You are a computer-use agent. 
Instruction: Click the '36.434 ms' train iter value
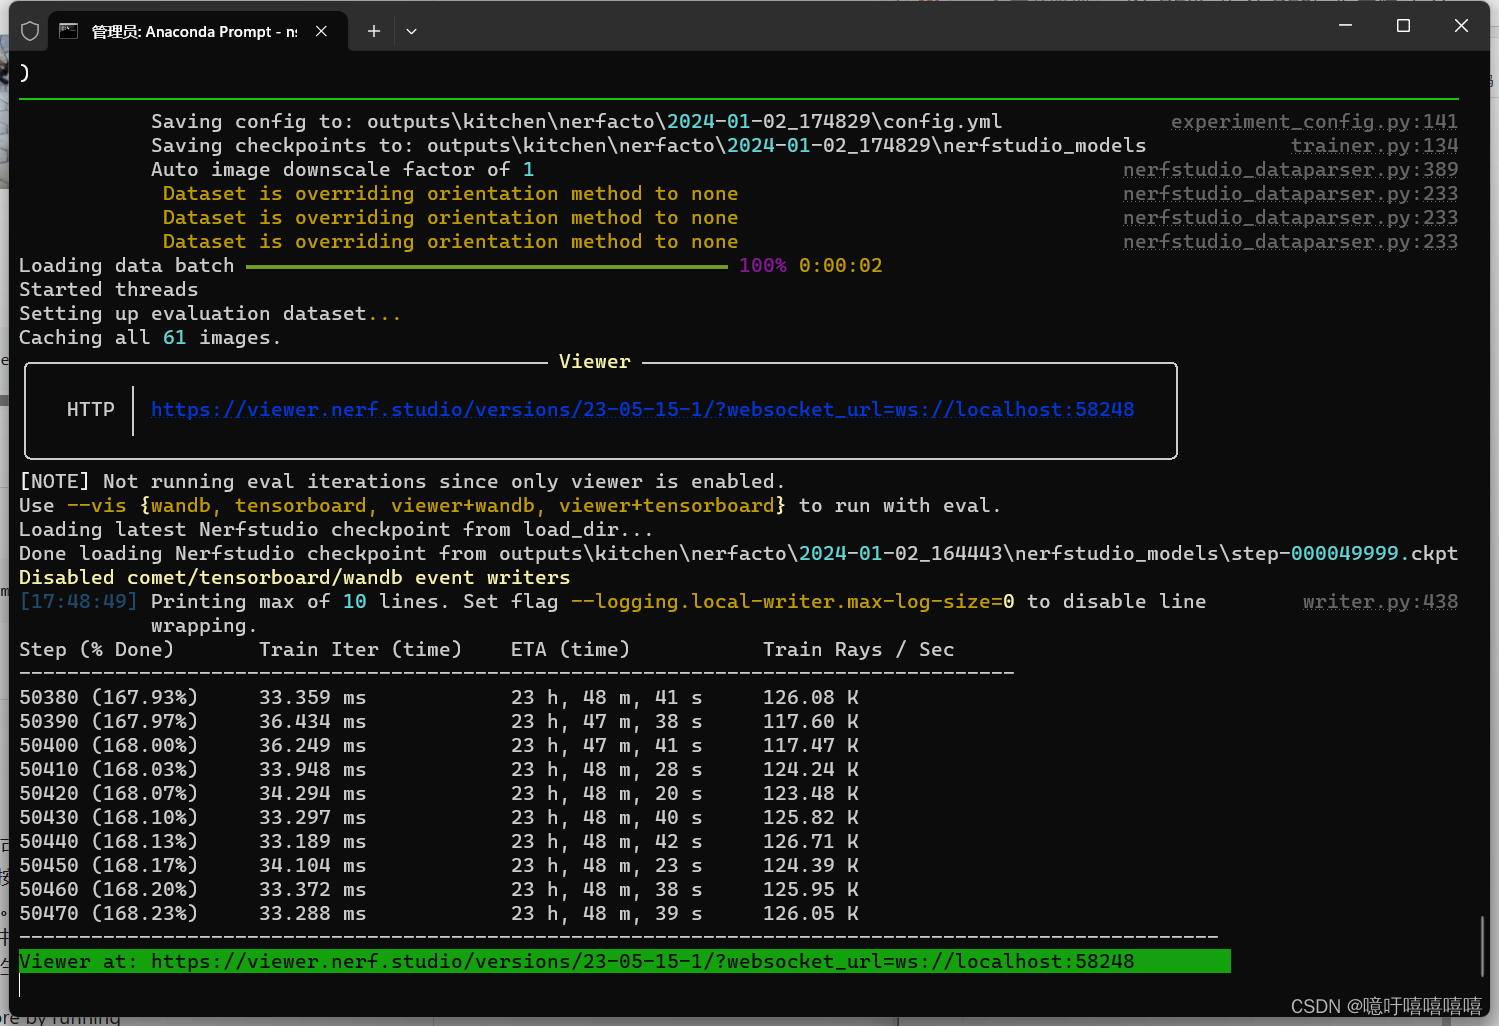coord(312,721)
